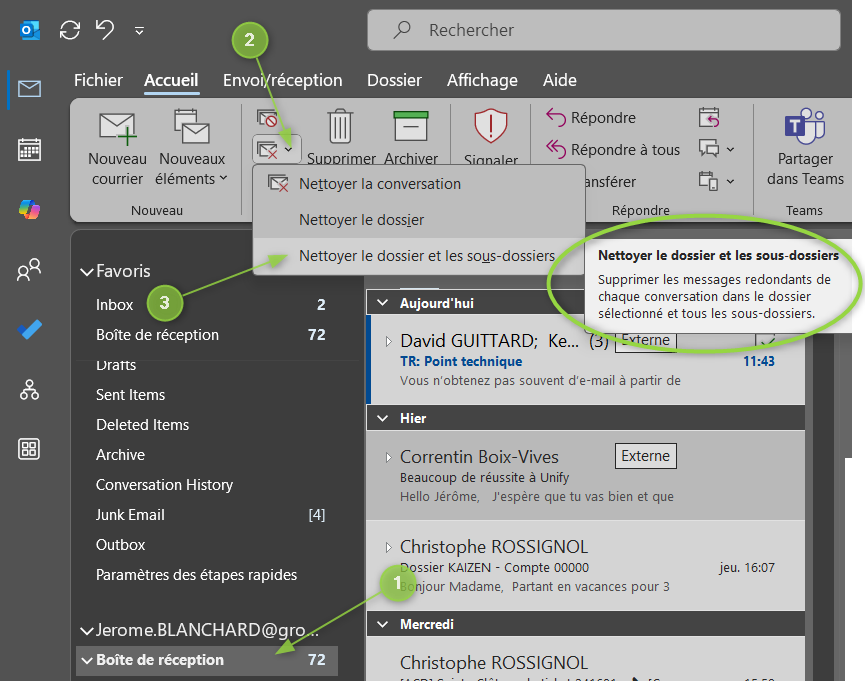Click the Supprimer trash can icon
This screenshot has width=865, height=681.
341,128
